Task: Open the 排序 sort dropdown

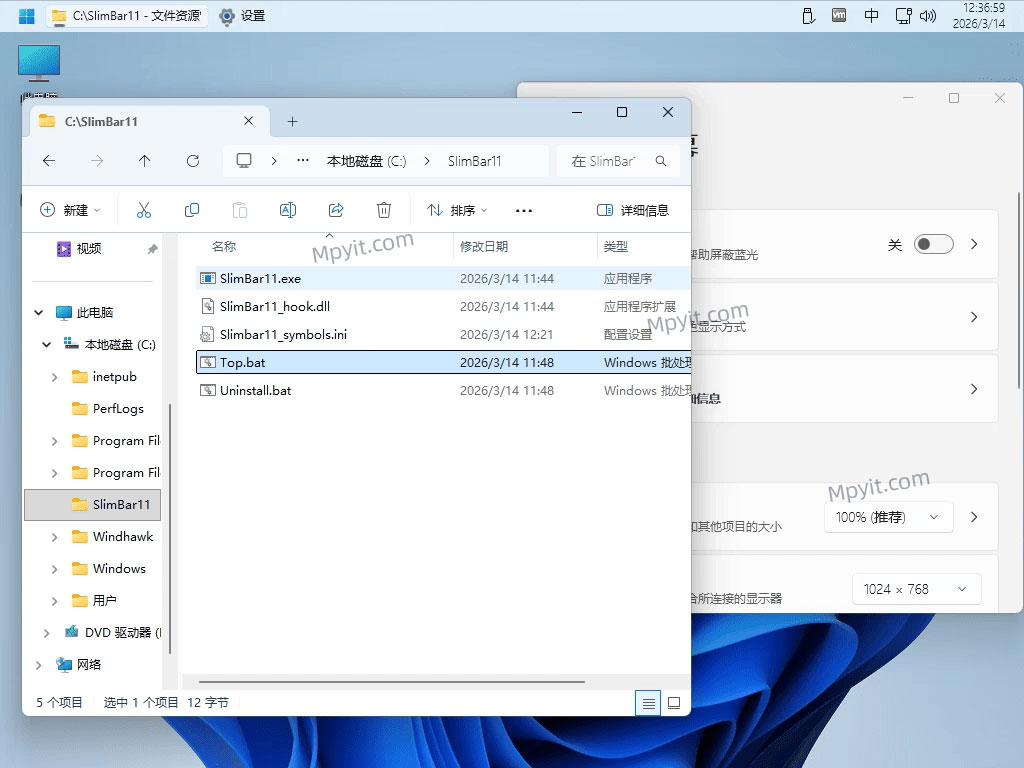Action: click(458, 210)
